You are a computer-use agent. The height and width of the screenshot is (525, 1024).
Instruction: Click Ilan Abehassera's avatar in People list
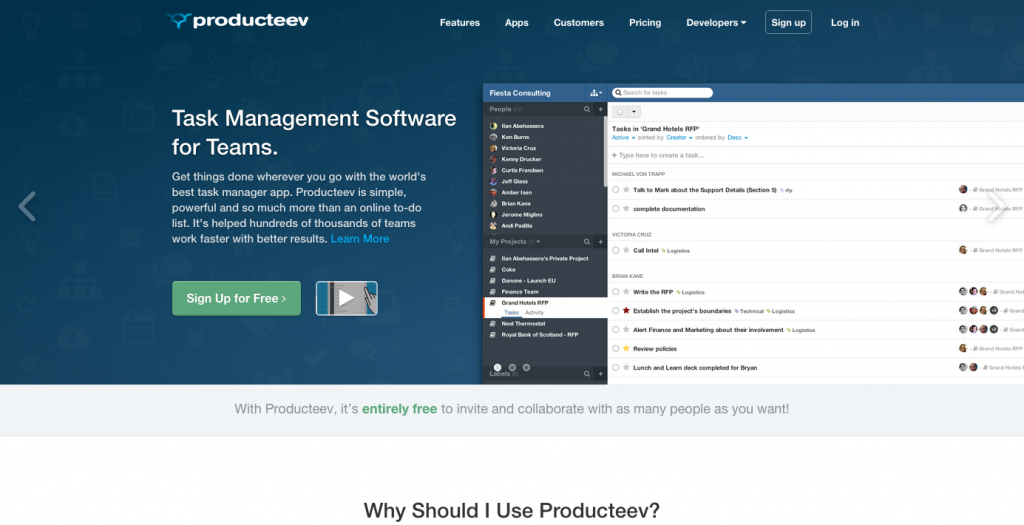(494, 126)
